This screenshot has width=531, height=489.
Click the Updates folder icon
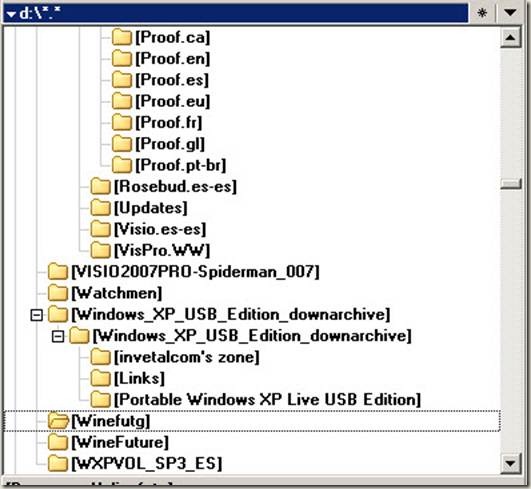point(101,208)
